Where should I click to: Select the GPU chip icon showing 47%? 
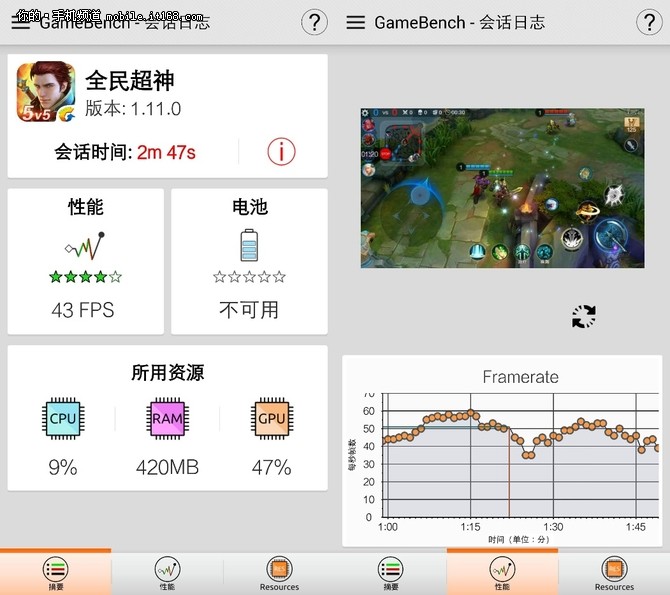pos(271,419)
